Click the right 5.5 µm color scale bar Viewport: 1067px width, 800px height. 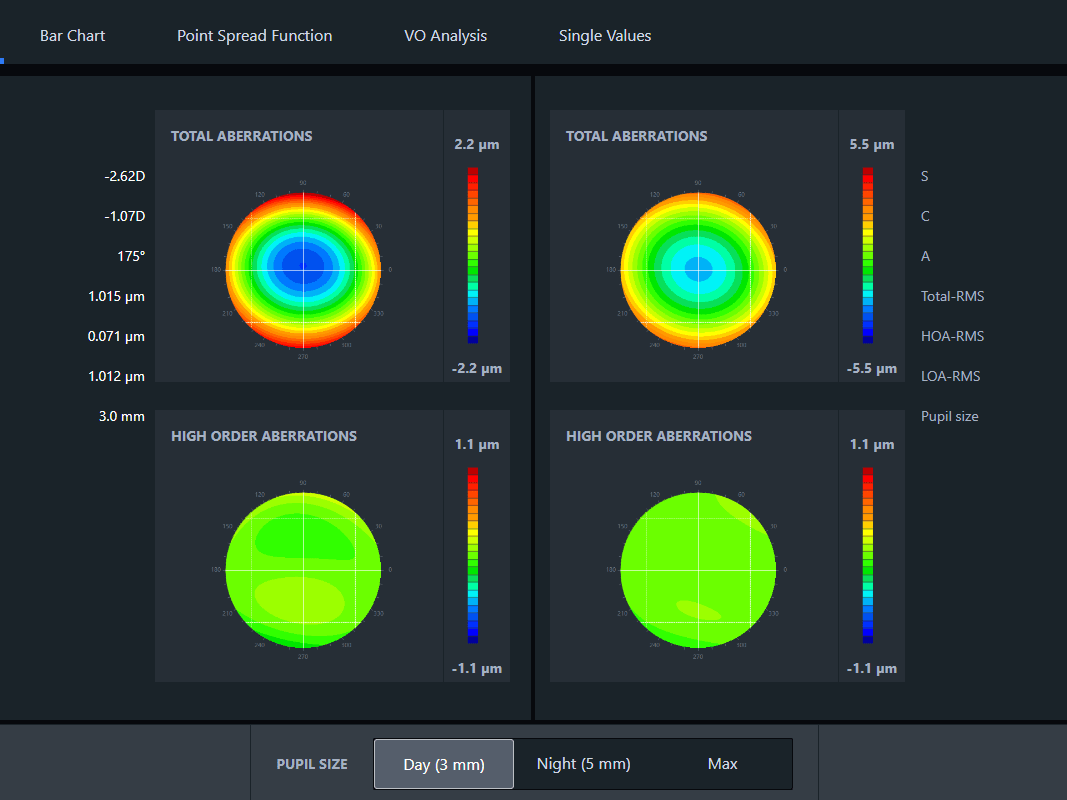point(868,256)
